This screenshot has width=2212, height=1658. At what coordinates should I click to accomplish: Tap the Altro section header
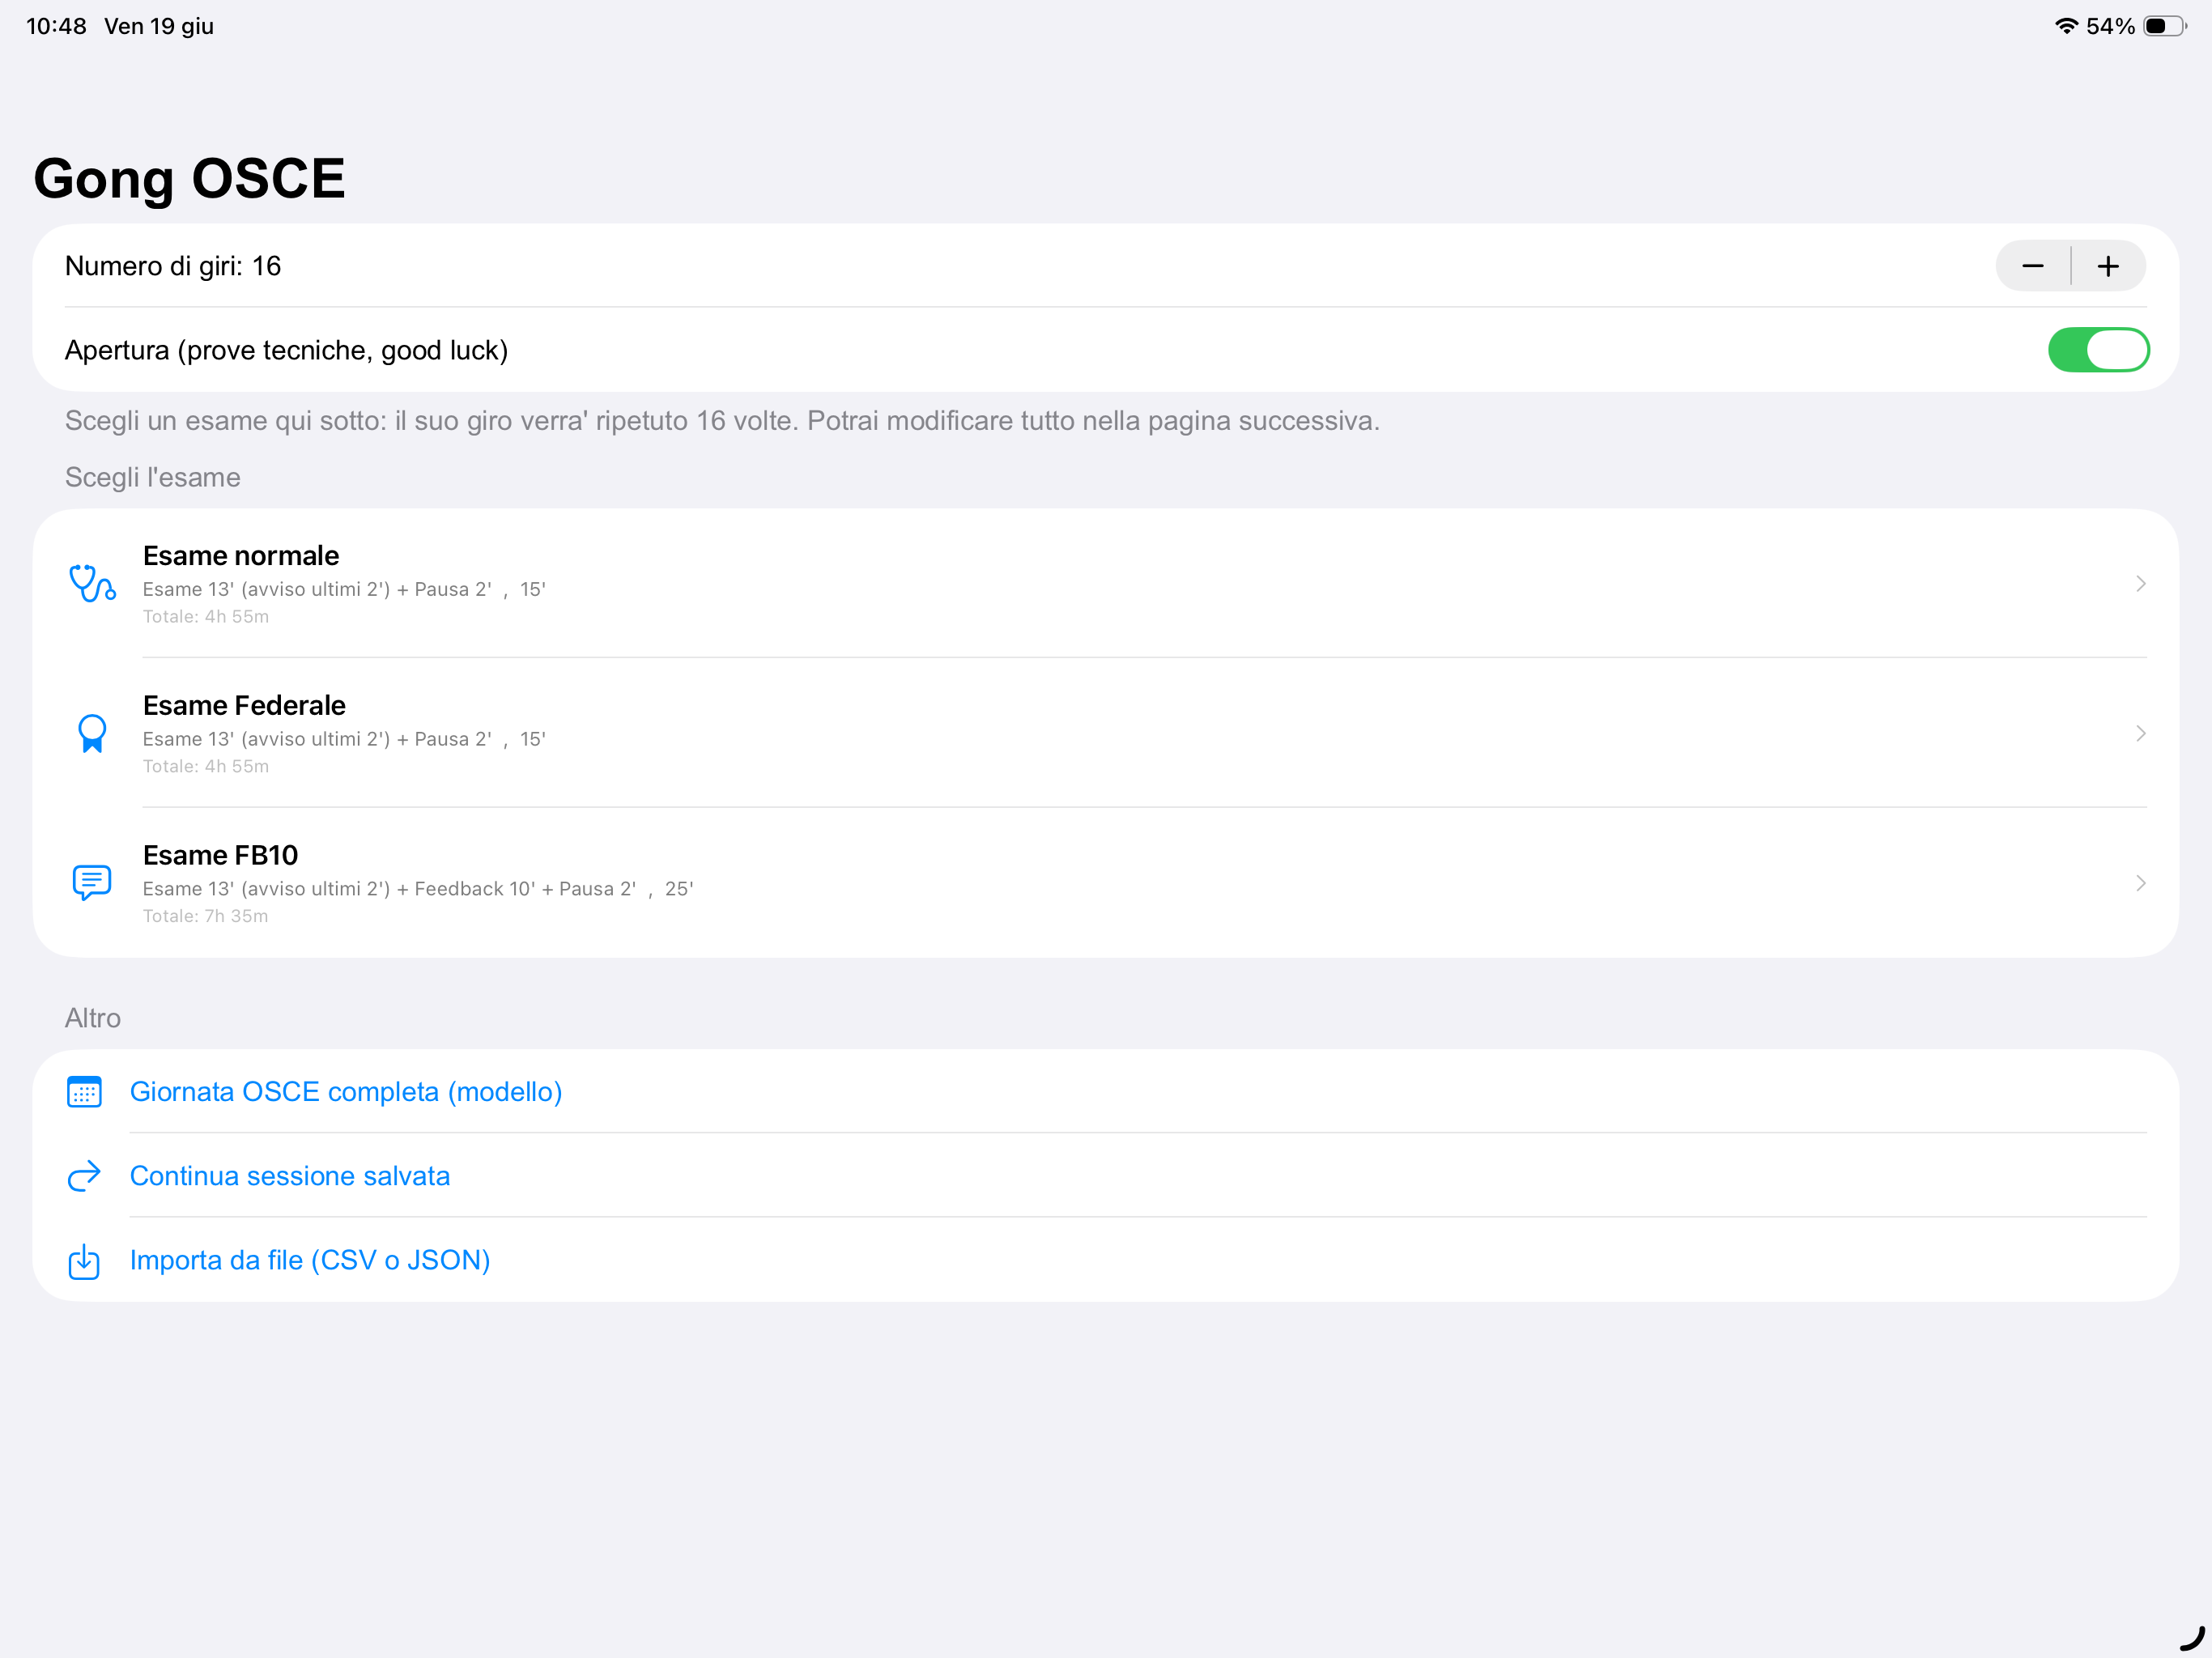93,1017
